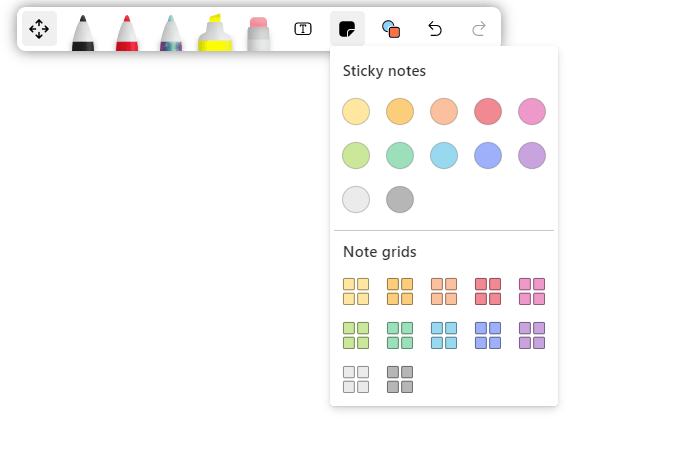Select the rainbow galaxy pen
This screenshot has height=460, width=699.
171,32
